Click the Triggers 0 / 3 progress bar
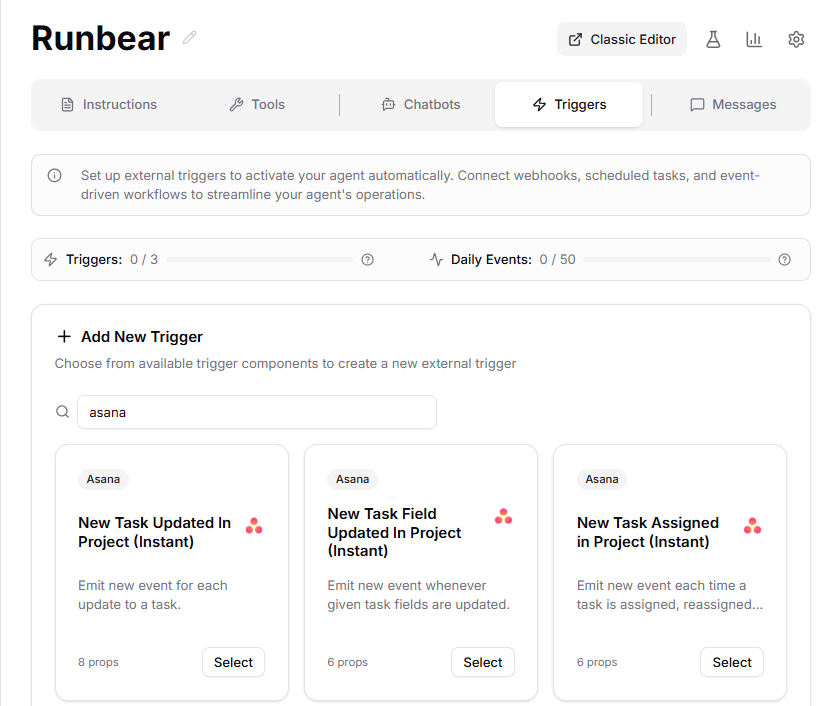826x706 pixels. (x=259, y=259)
